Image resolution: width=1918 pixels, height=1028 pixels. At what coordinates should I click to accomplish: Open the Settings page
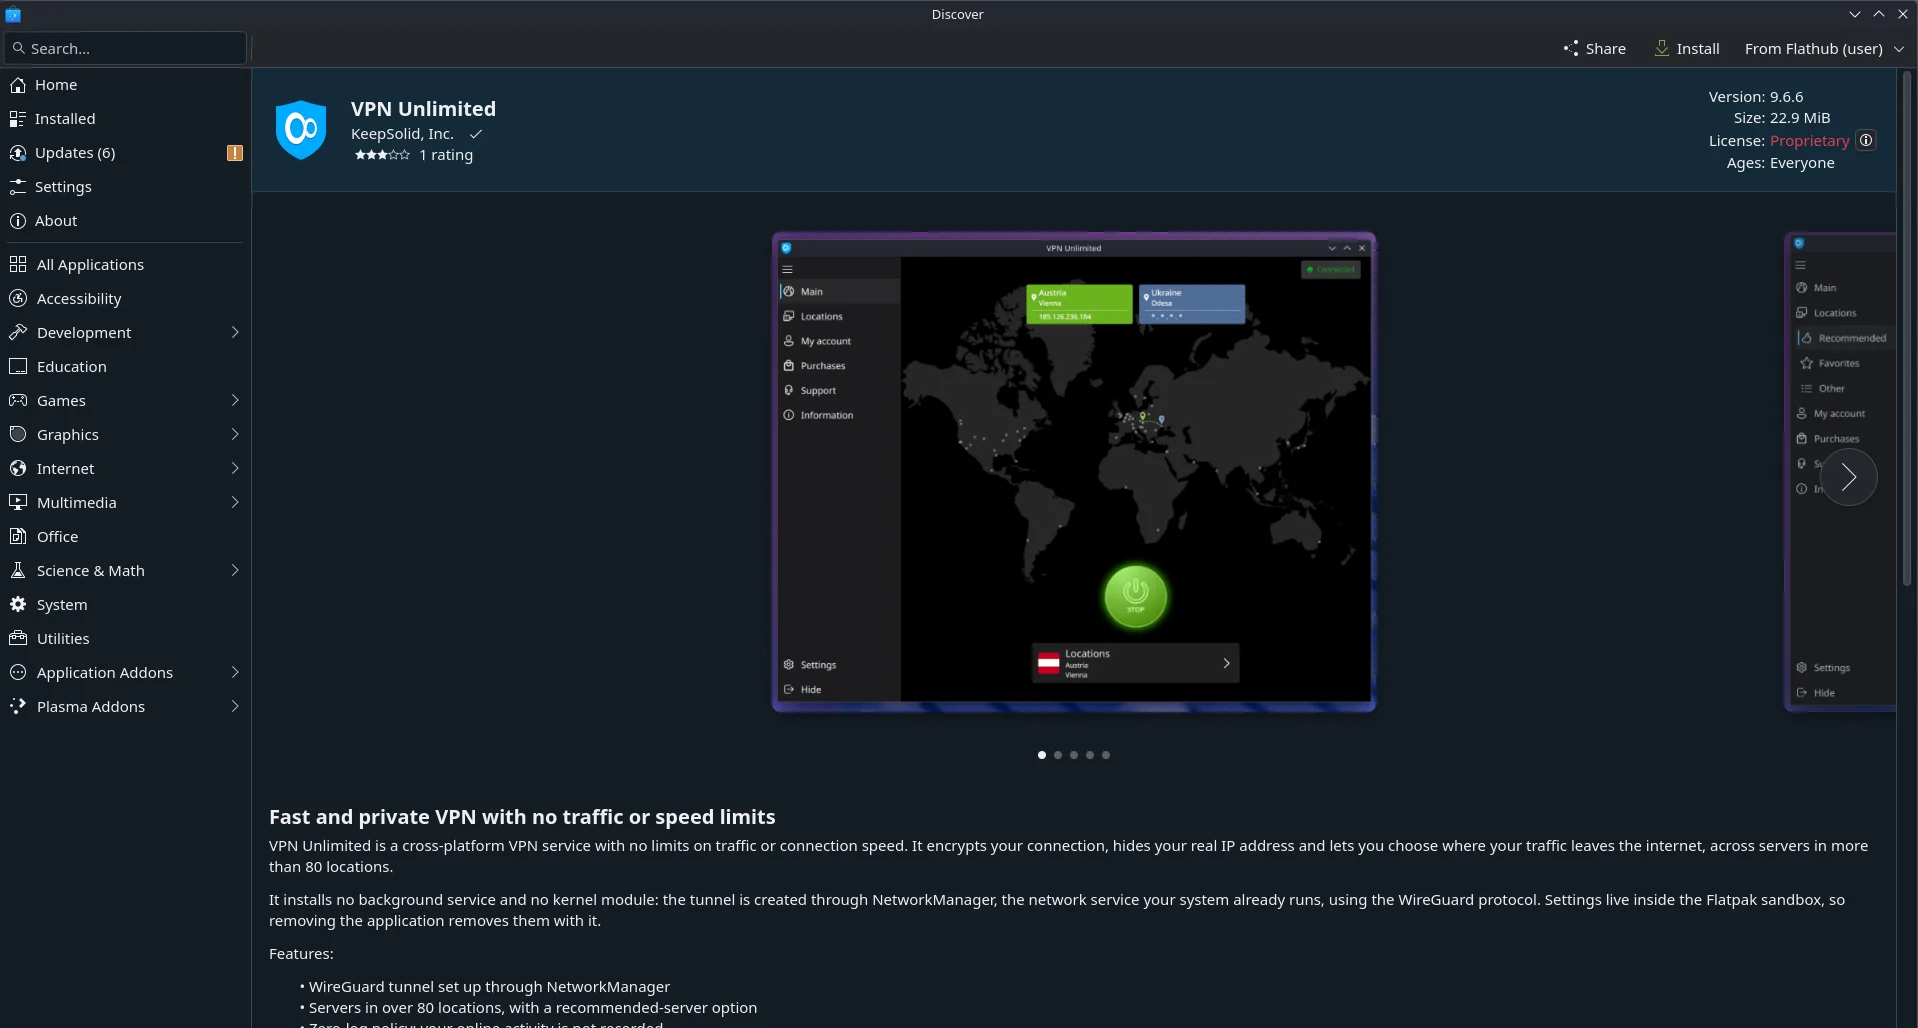(125, 187)
